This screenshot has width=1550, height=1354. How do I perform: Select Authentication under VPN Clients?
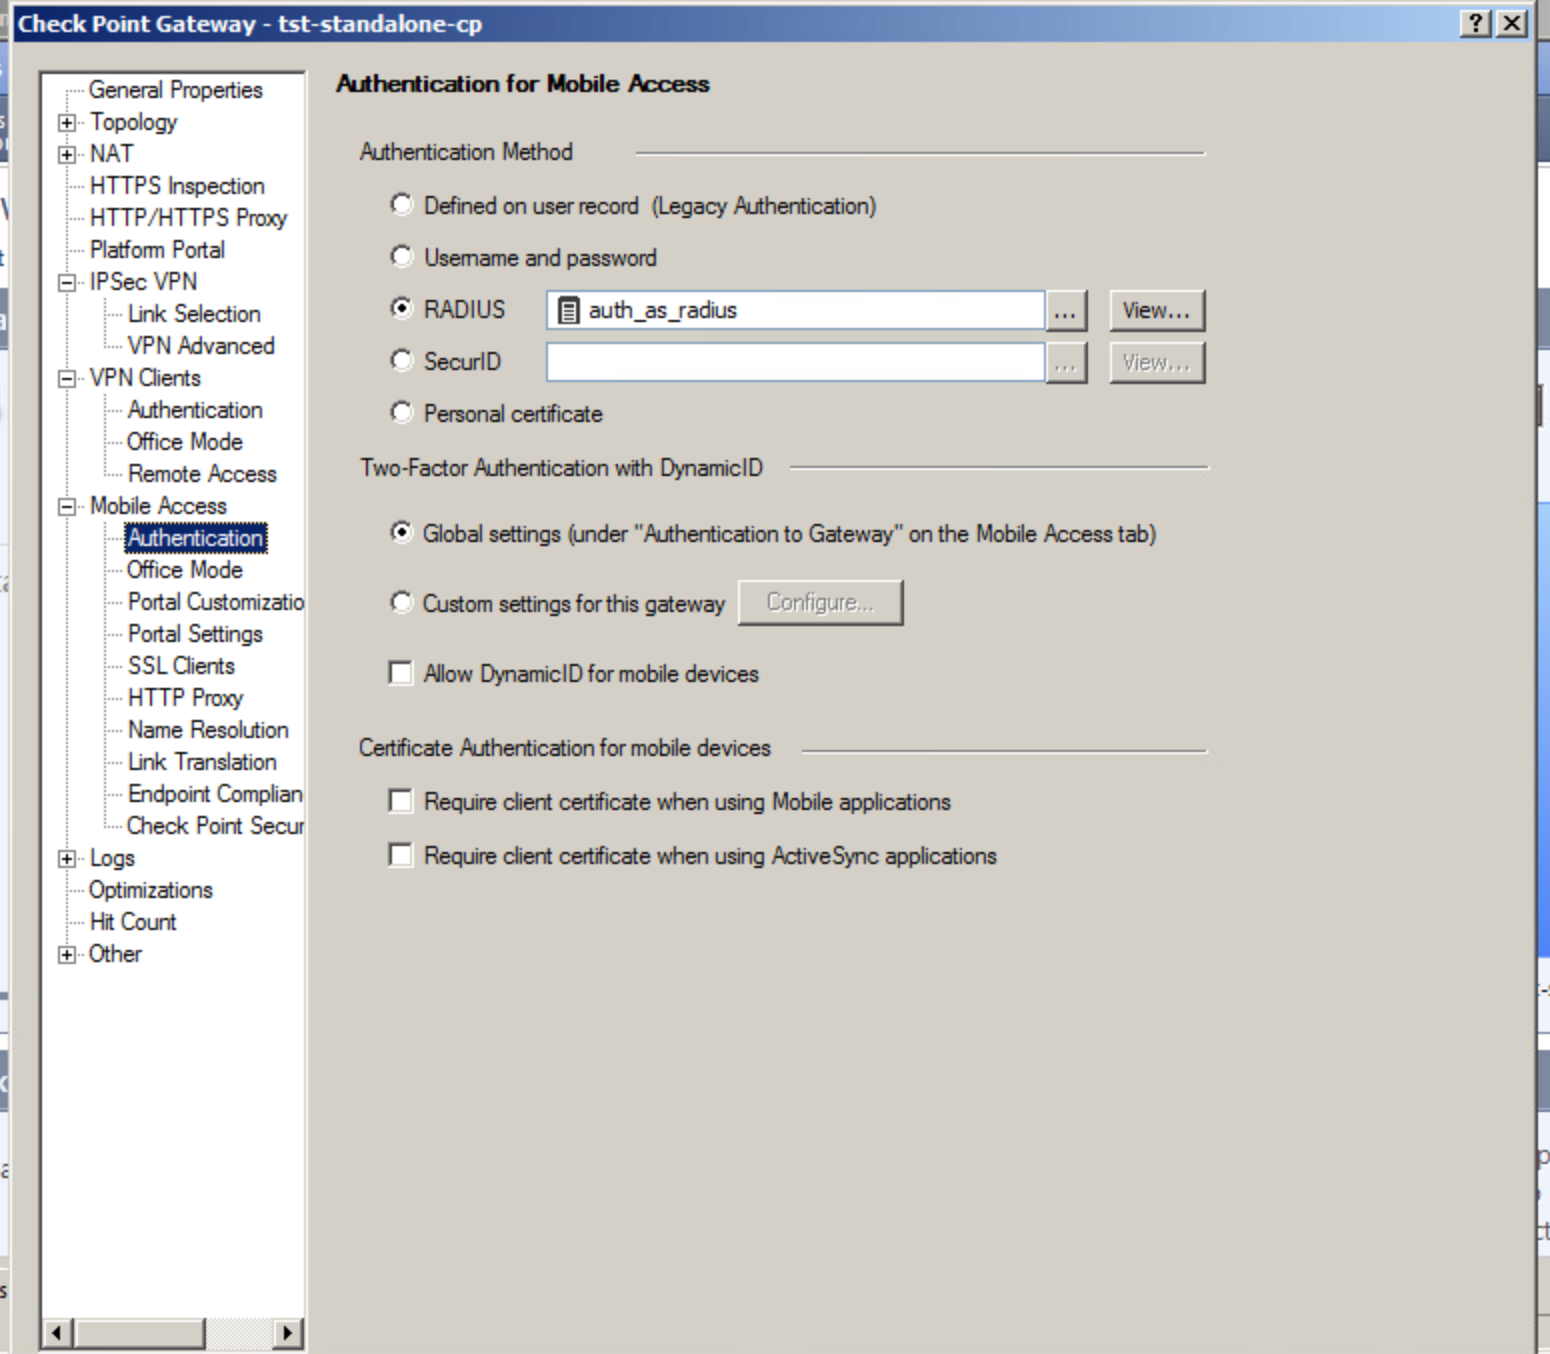195,410
